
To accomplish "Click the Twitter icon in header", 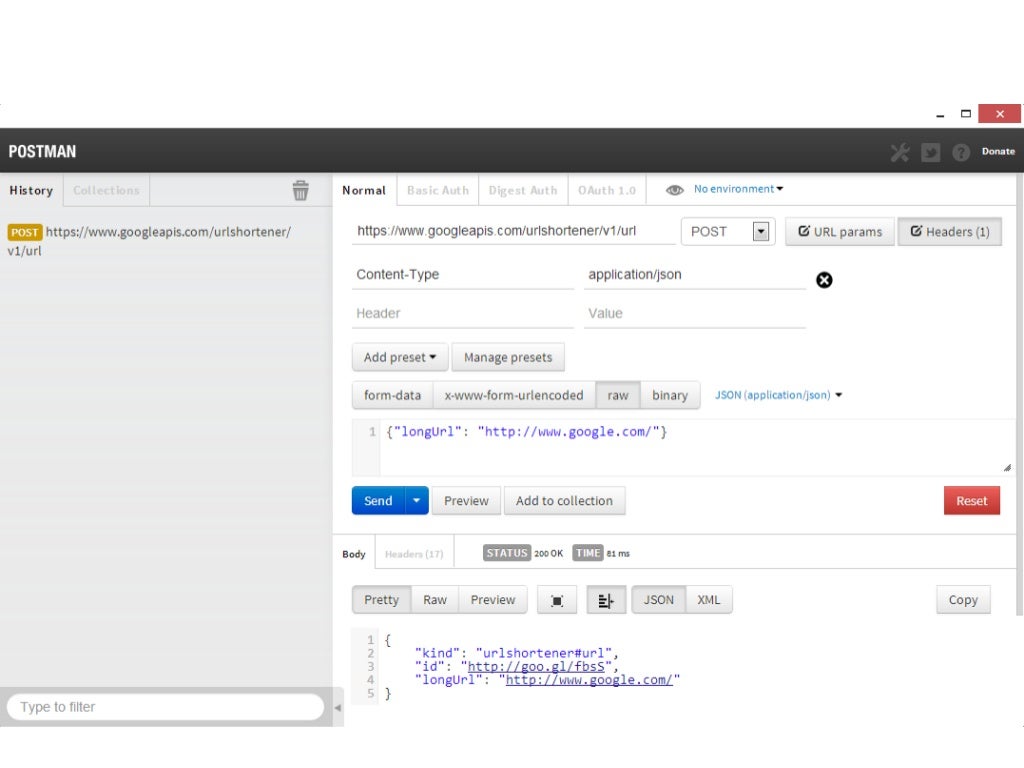I will [930, 152].
